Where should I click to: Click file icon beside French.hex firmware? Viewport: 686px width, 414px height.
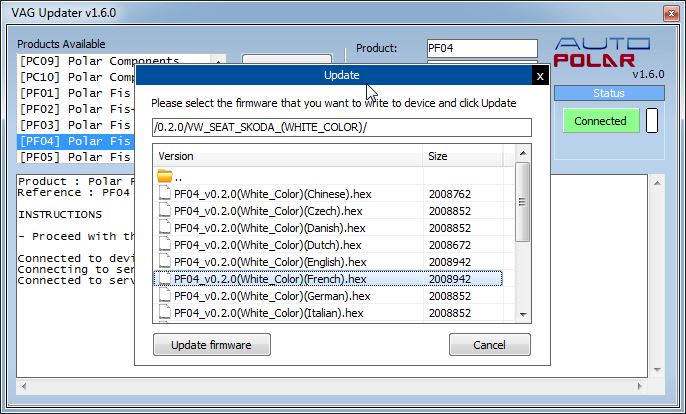pos(164,278)
